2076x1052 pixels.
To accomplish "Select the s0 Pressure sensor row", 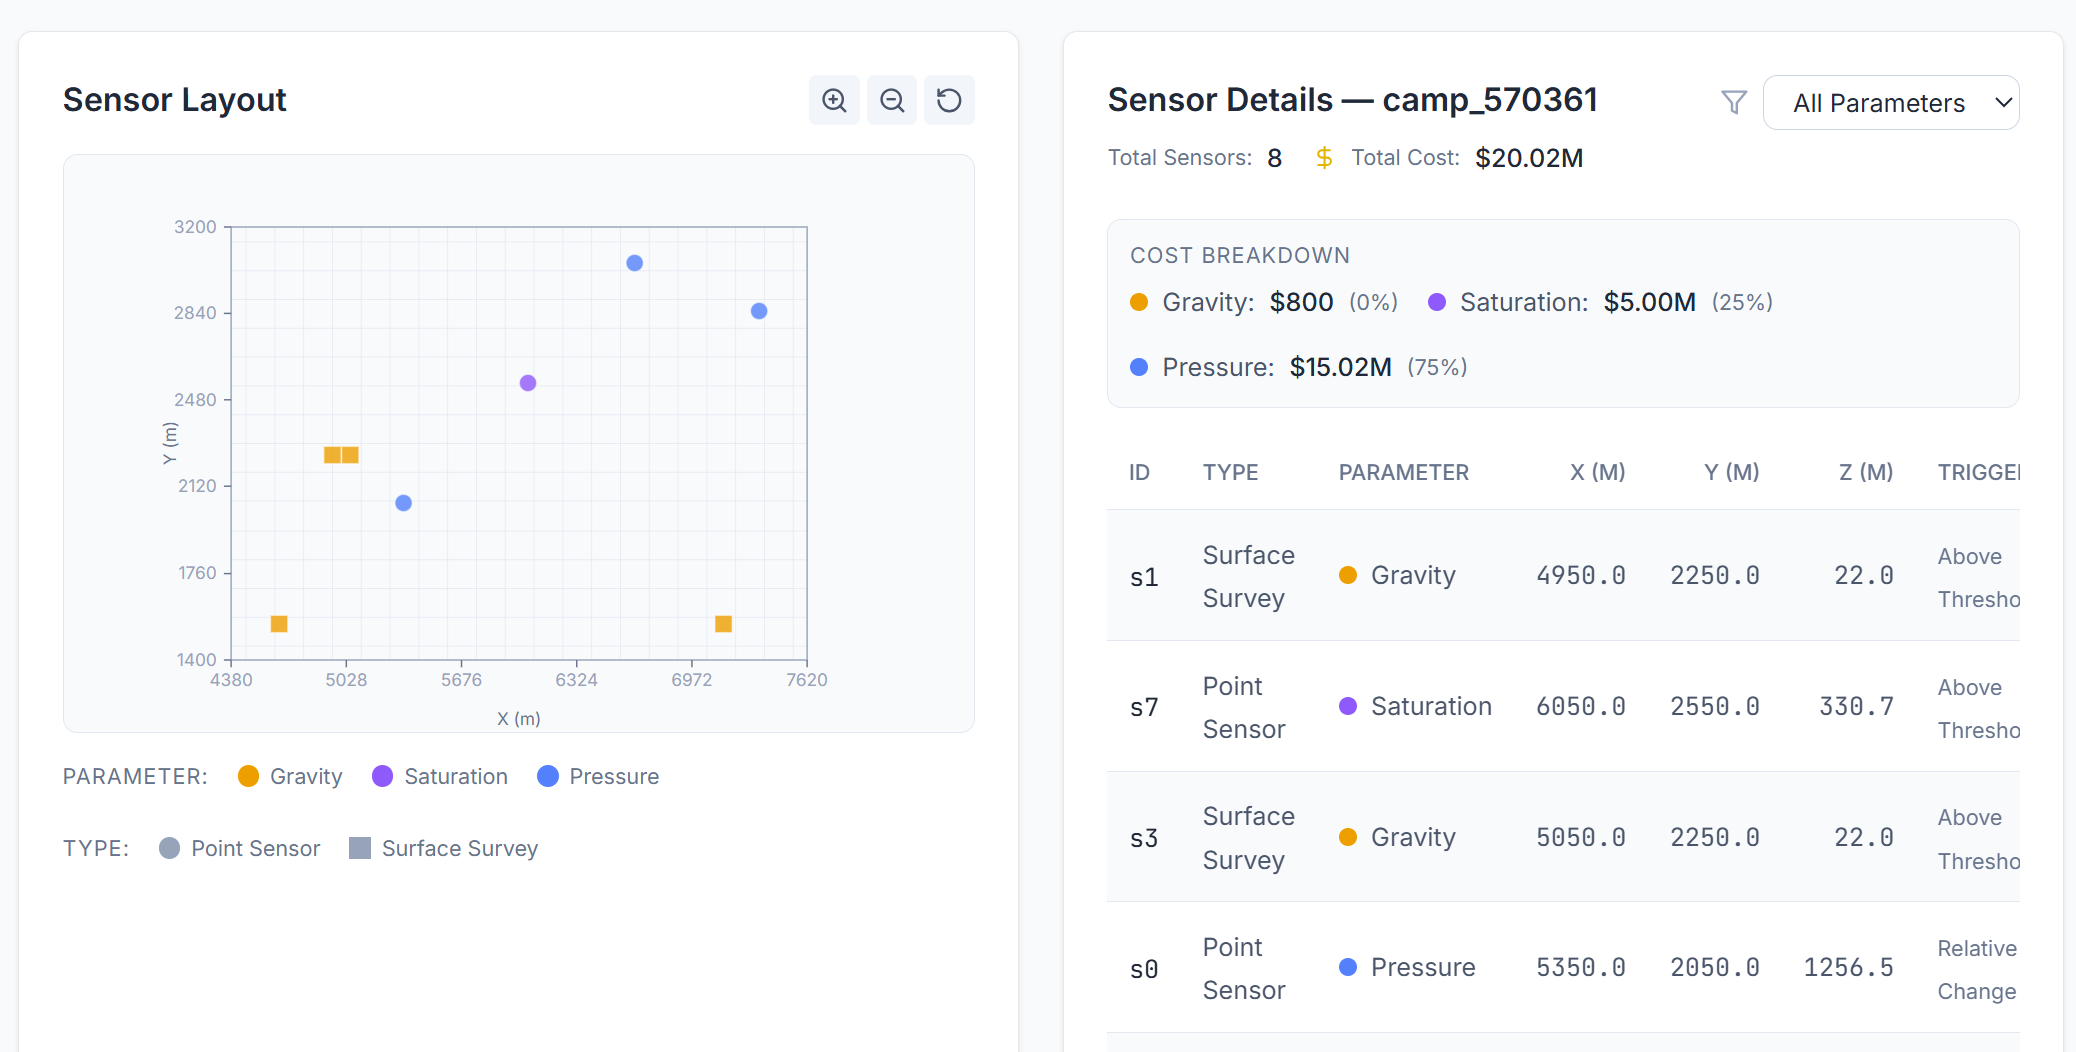I will pyautogui.click(x=1562, y=968).
